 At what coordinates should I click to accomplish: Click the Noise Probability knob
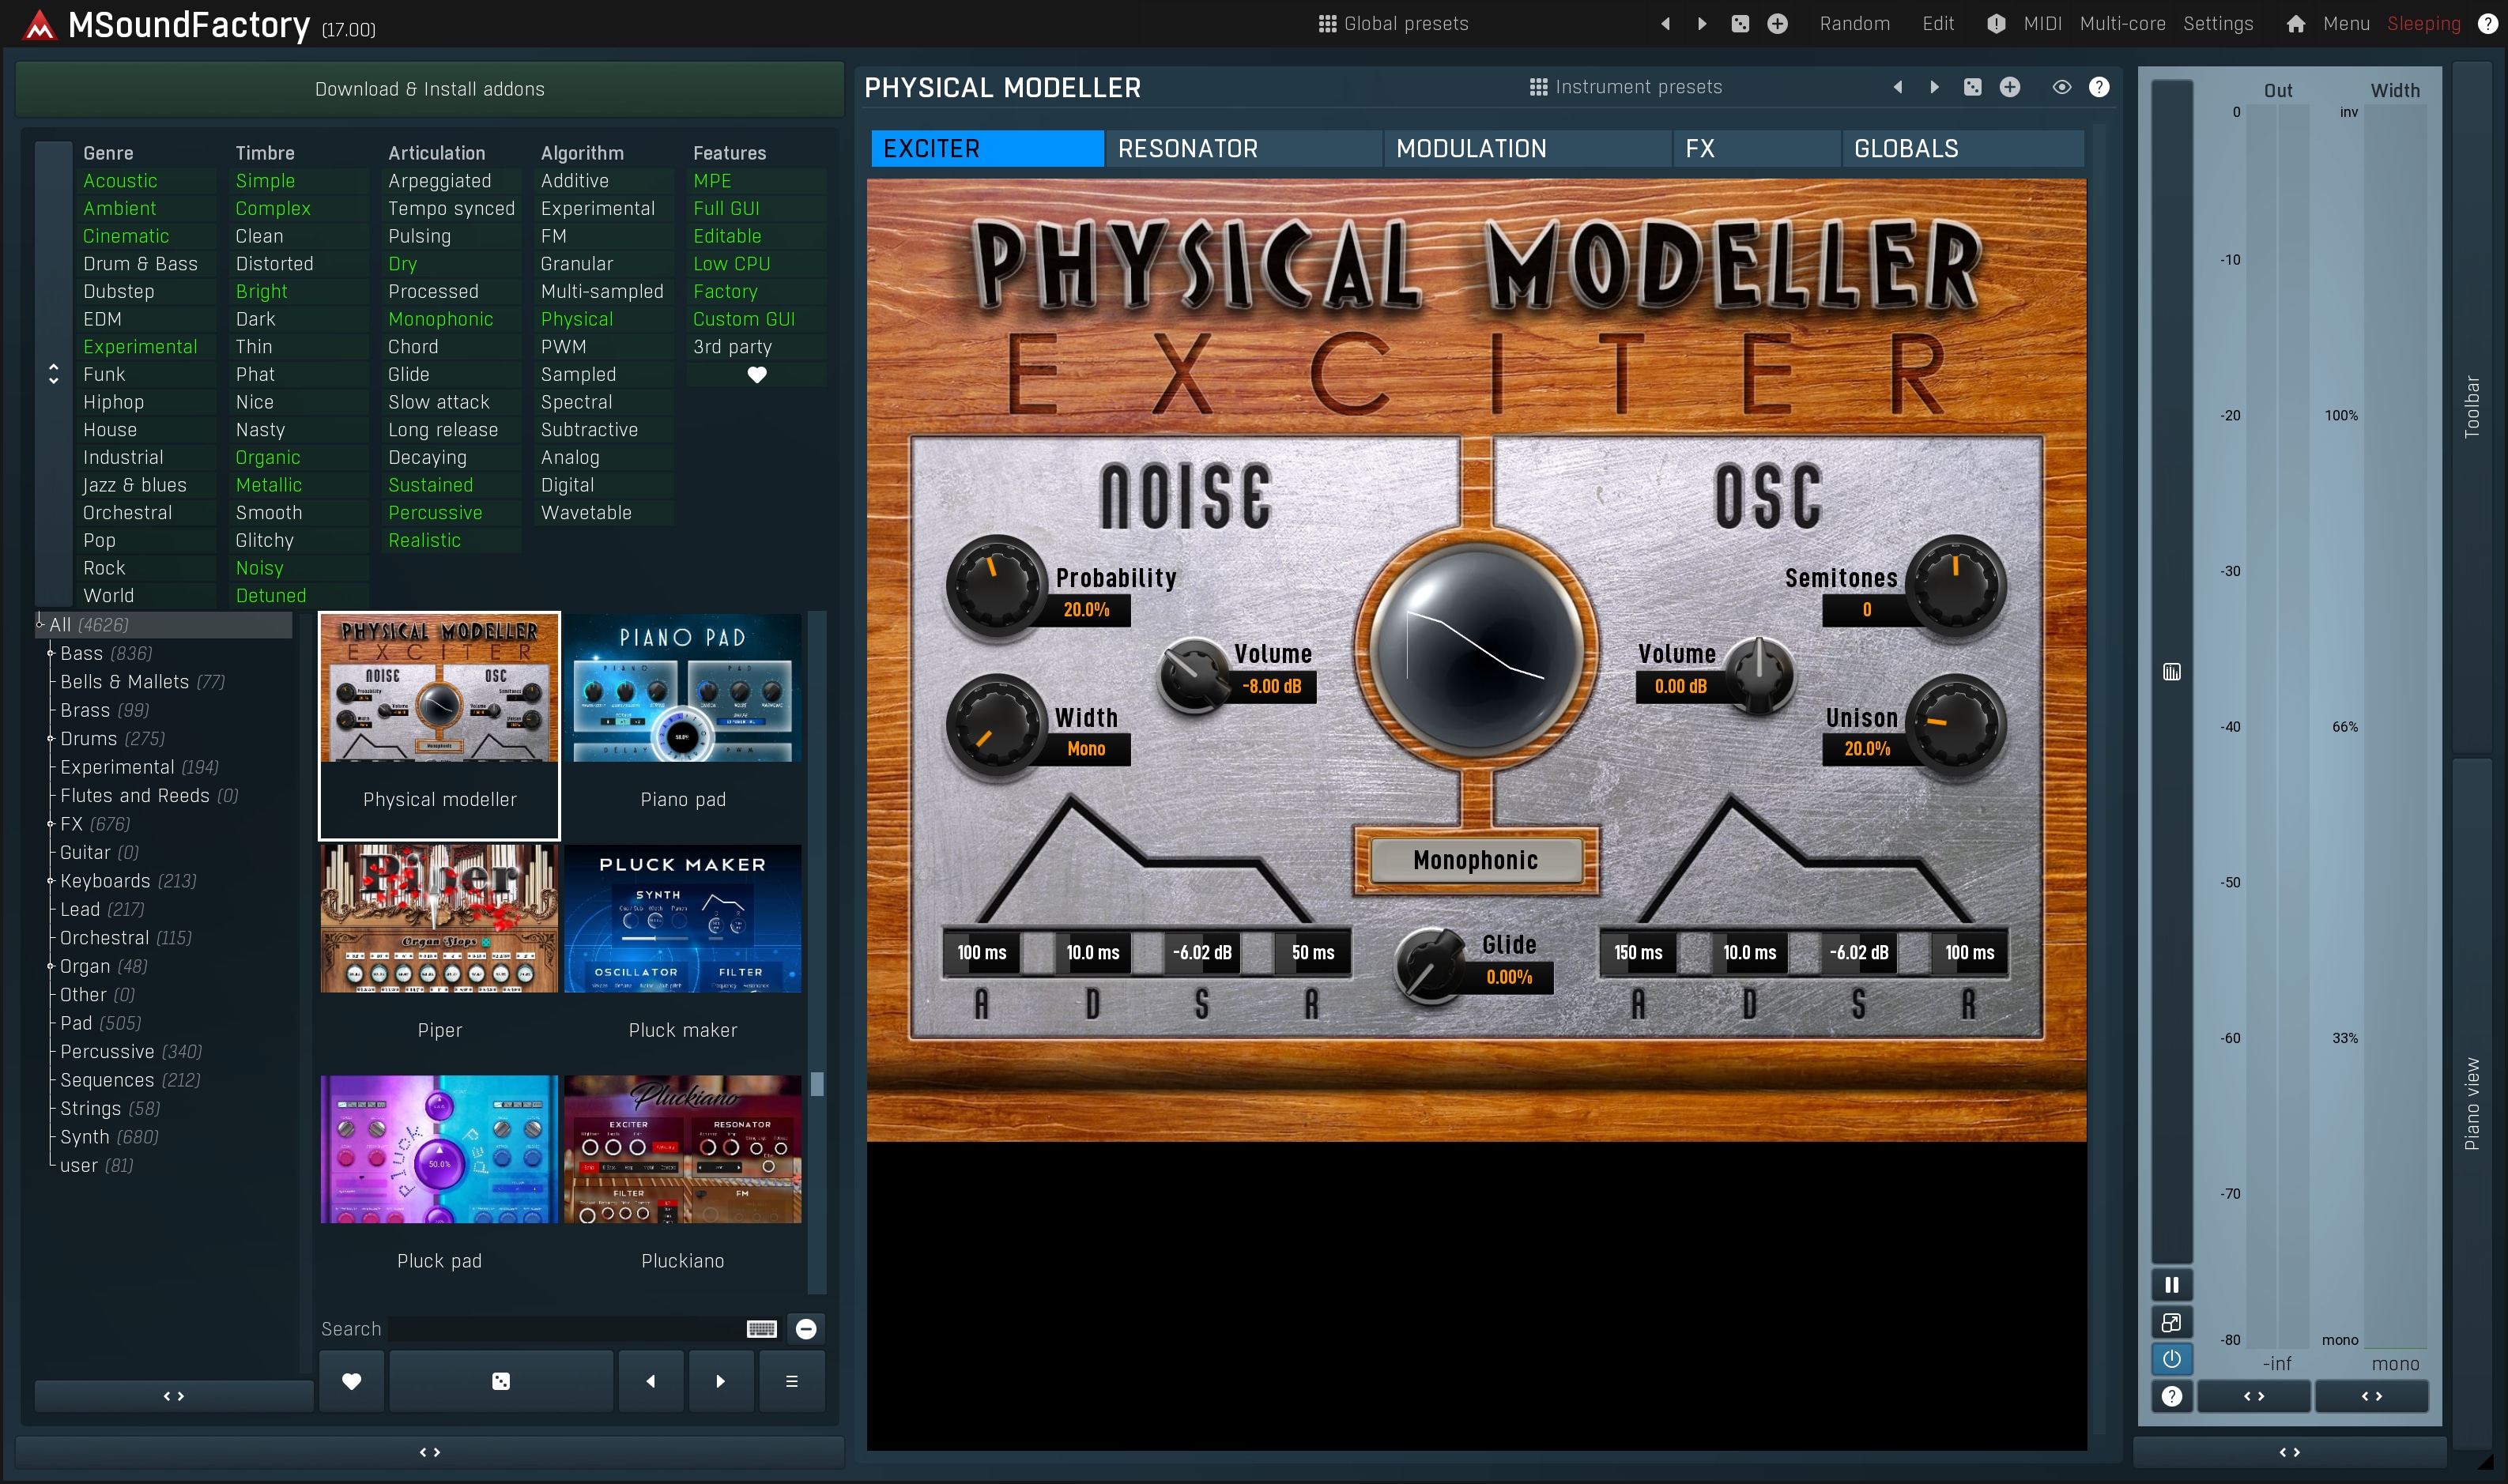[x=995, y=585]
